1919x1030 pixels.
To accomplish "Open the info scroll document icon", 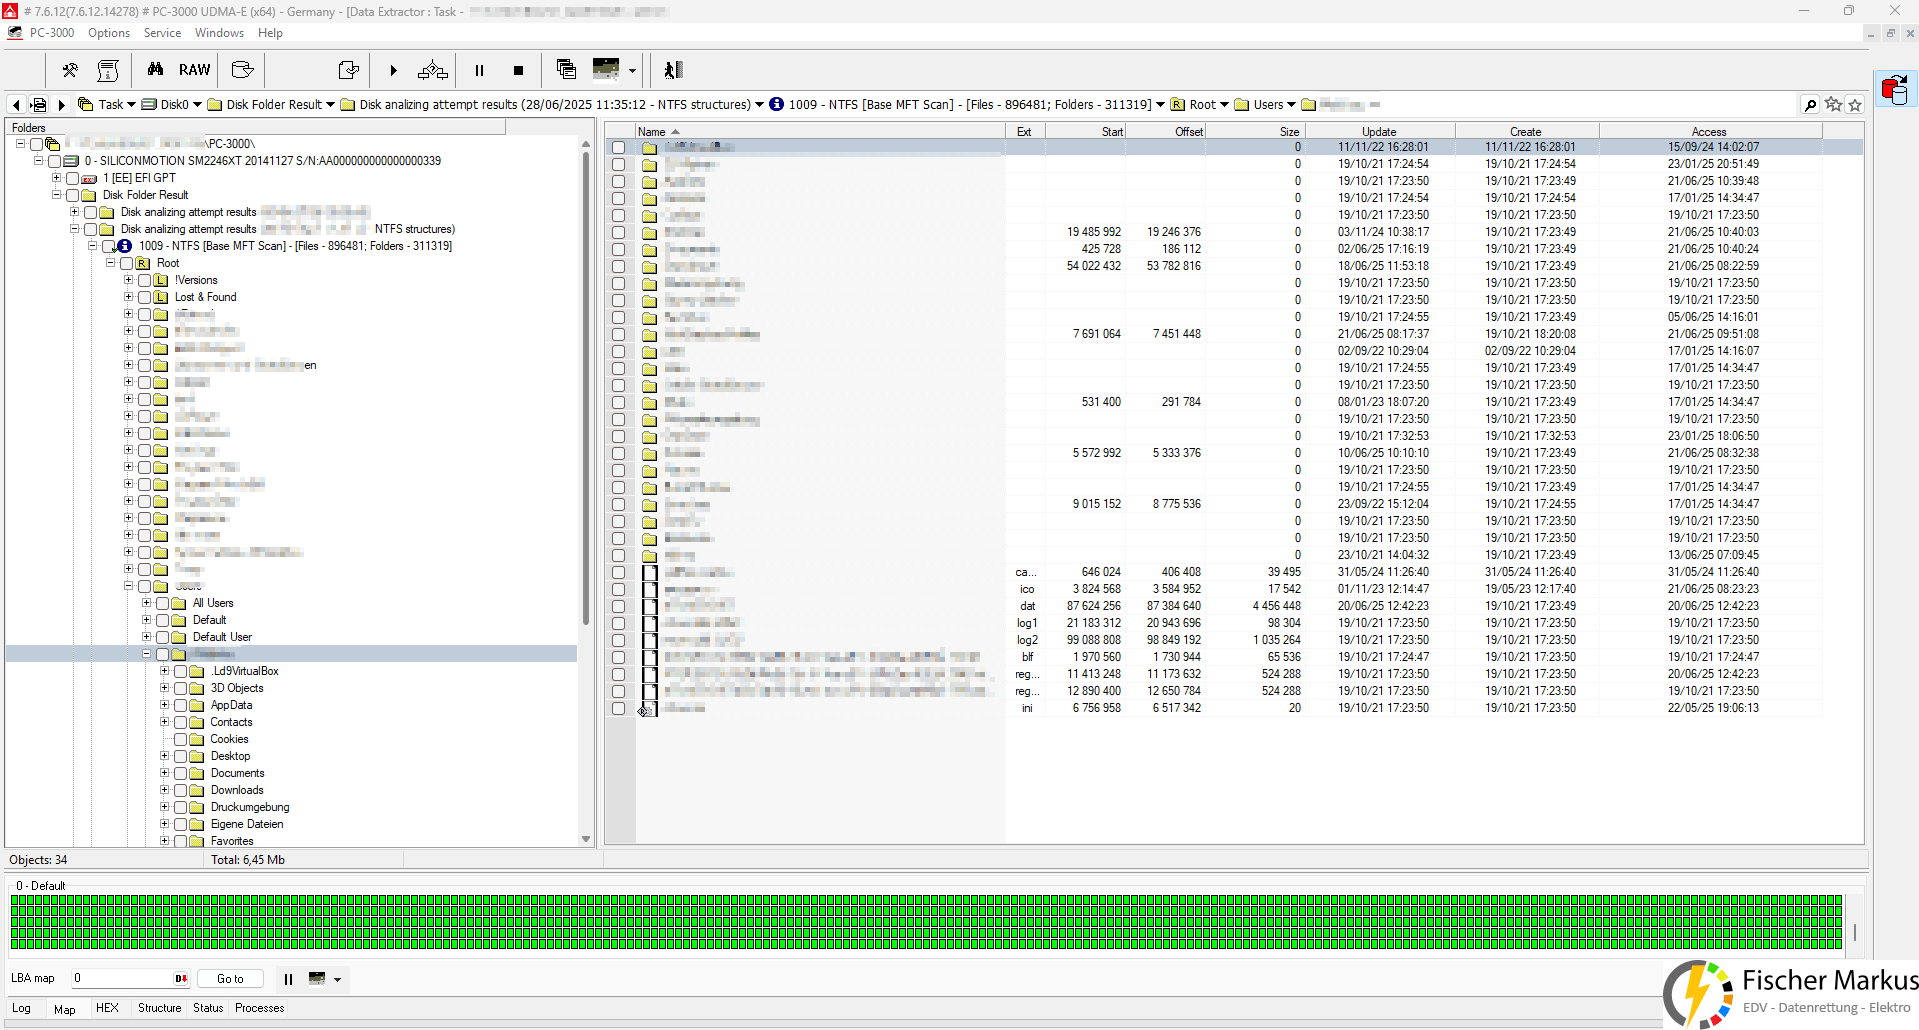I will pos(108,70).
